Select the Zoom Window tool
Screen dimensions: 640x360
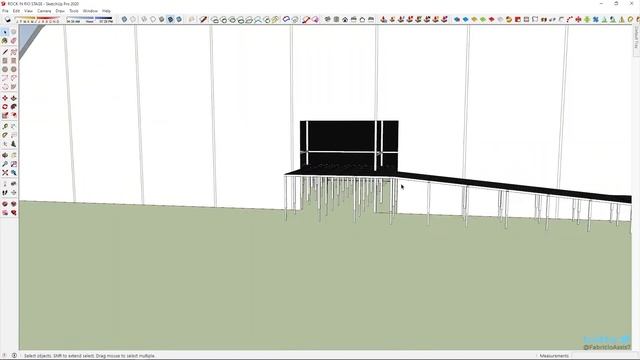coord(13,164)
